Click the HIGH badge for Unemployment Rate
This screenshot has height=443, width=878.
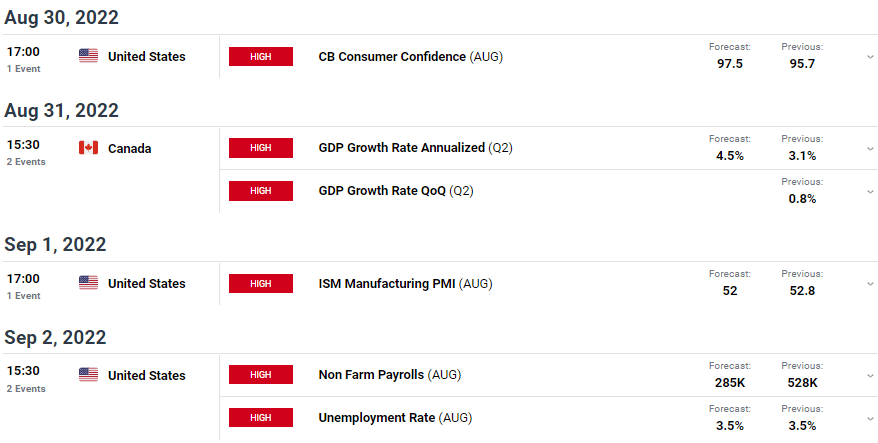point(261,418)
